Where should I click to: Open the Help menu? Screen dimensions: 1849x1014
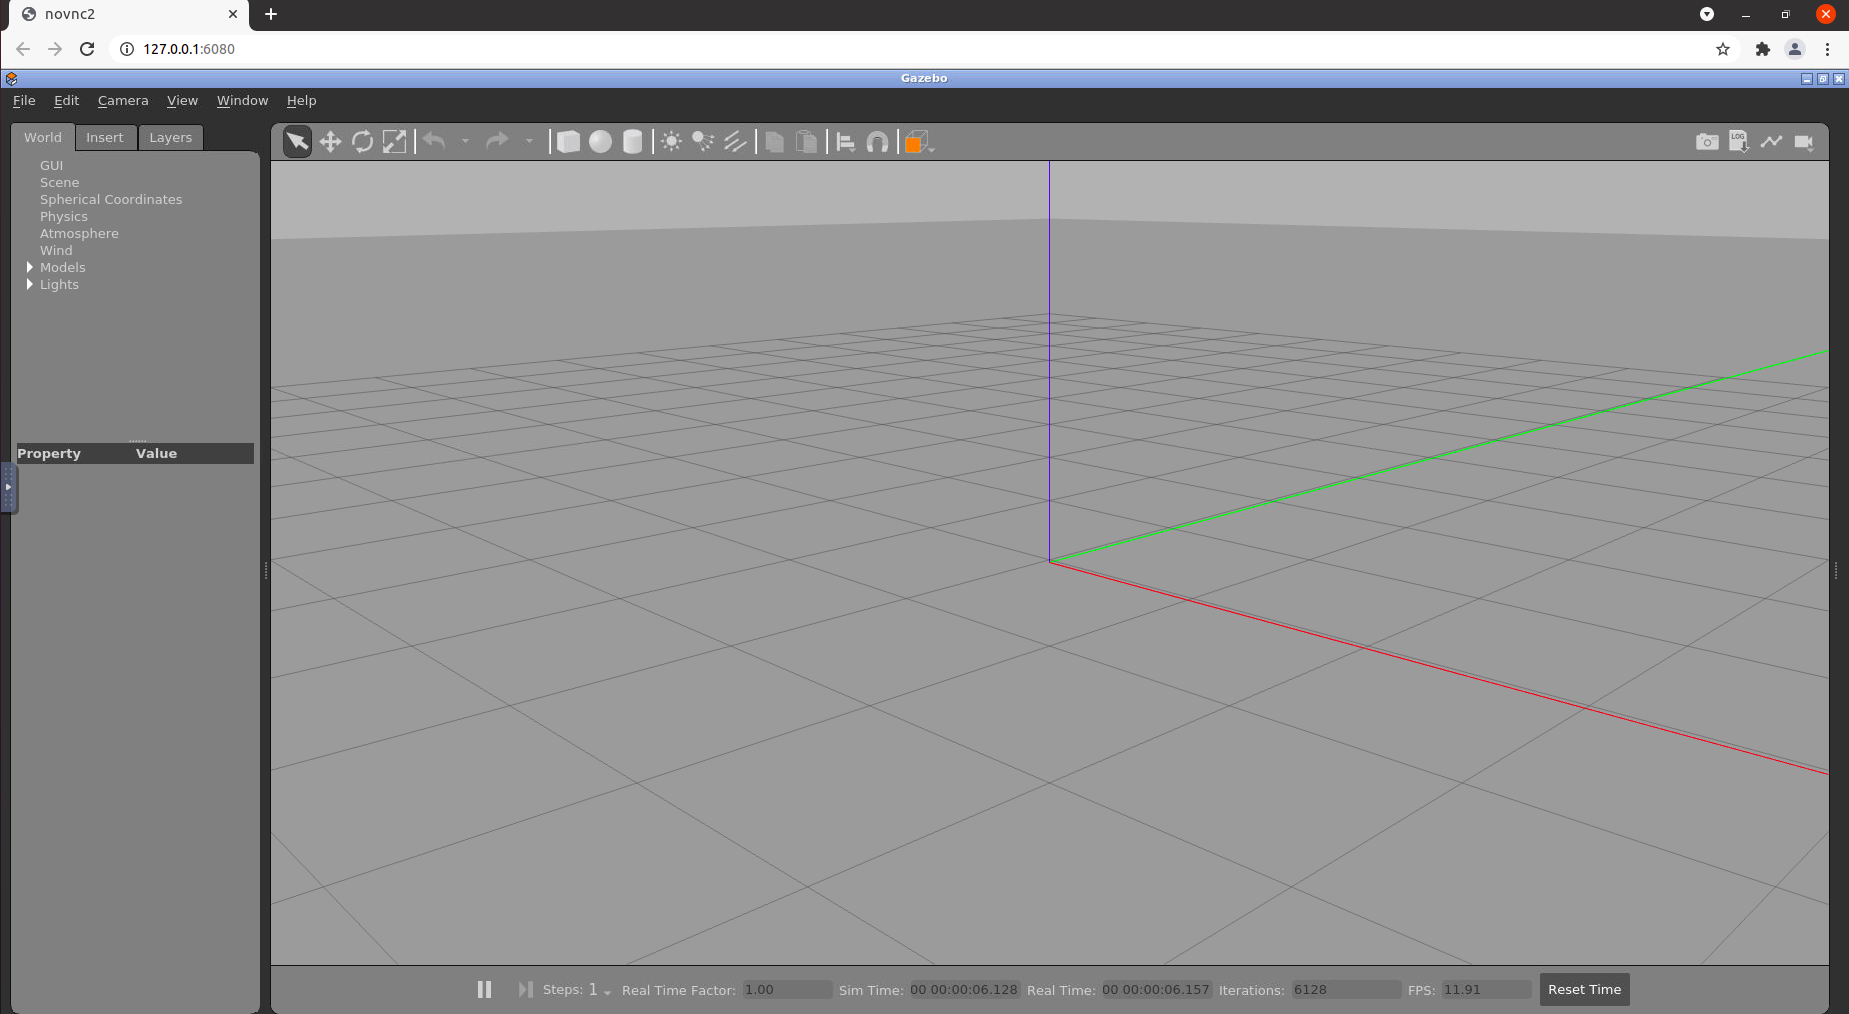(301, 100)
